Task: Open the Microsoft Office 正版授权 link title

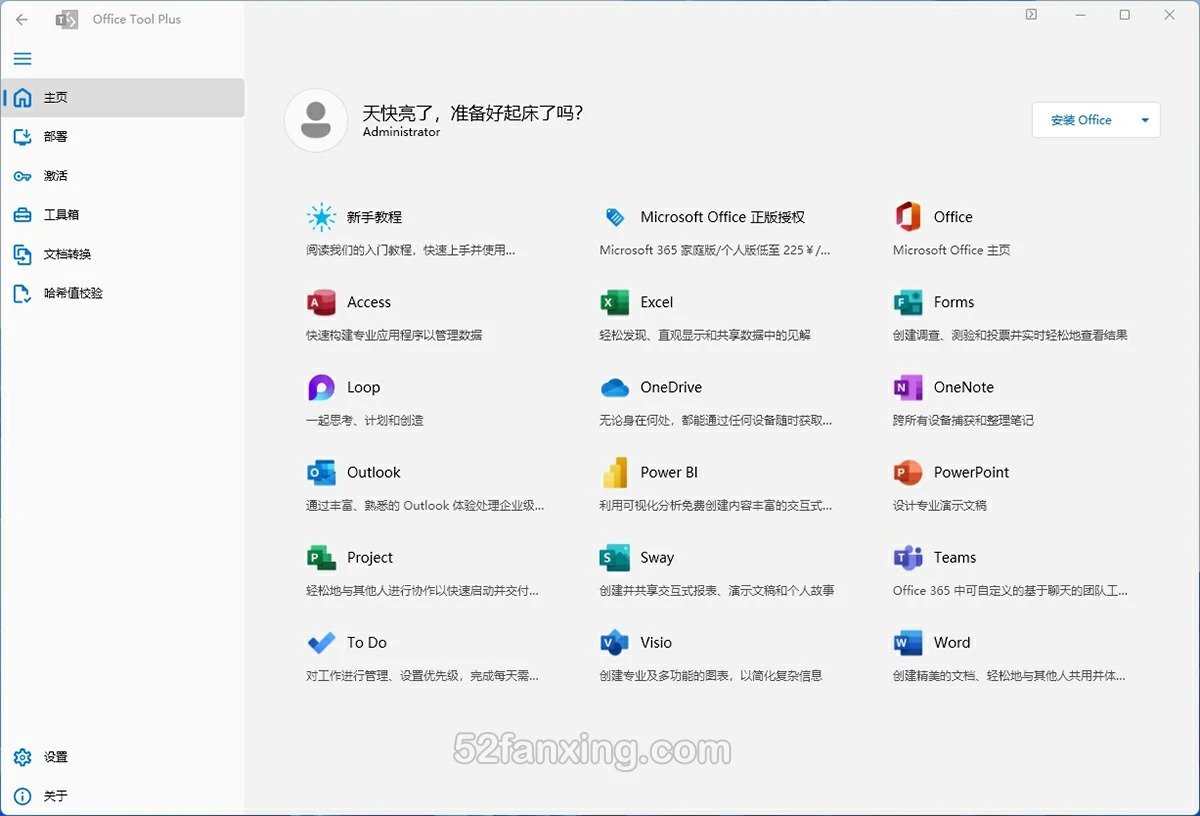Action: [722, 217]
